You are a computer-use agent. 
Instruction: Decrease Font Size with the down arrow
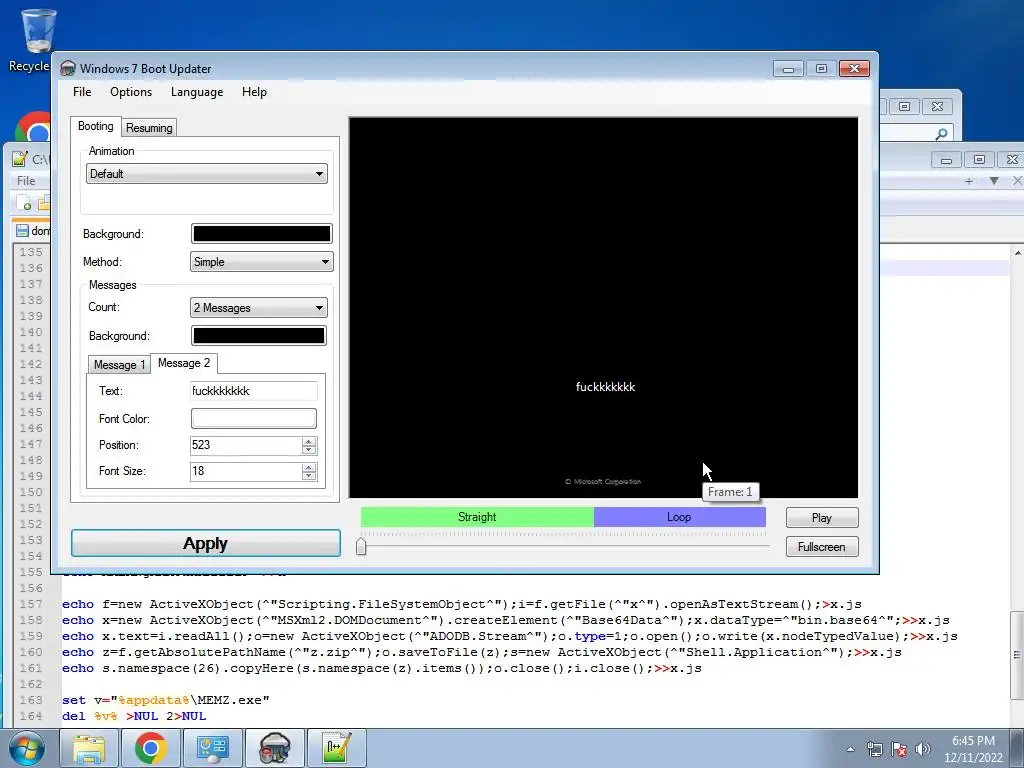click(x=309, y=476)
